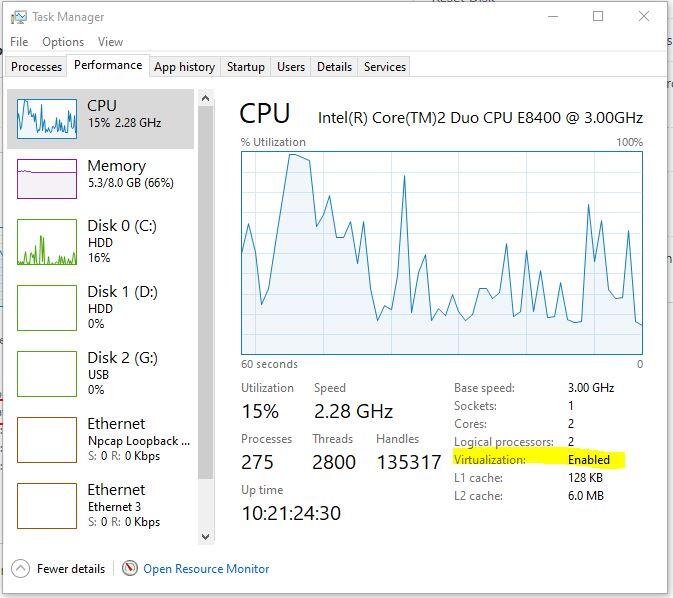This screenshot has height=598, width=673.
Task: Select Npcap Loopback Ethernet thumbnail
Action: pyautogui.click(x=47, y=440)
